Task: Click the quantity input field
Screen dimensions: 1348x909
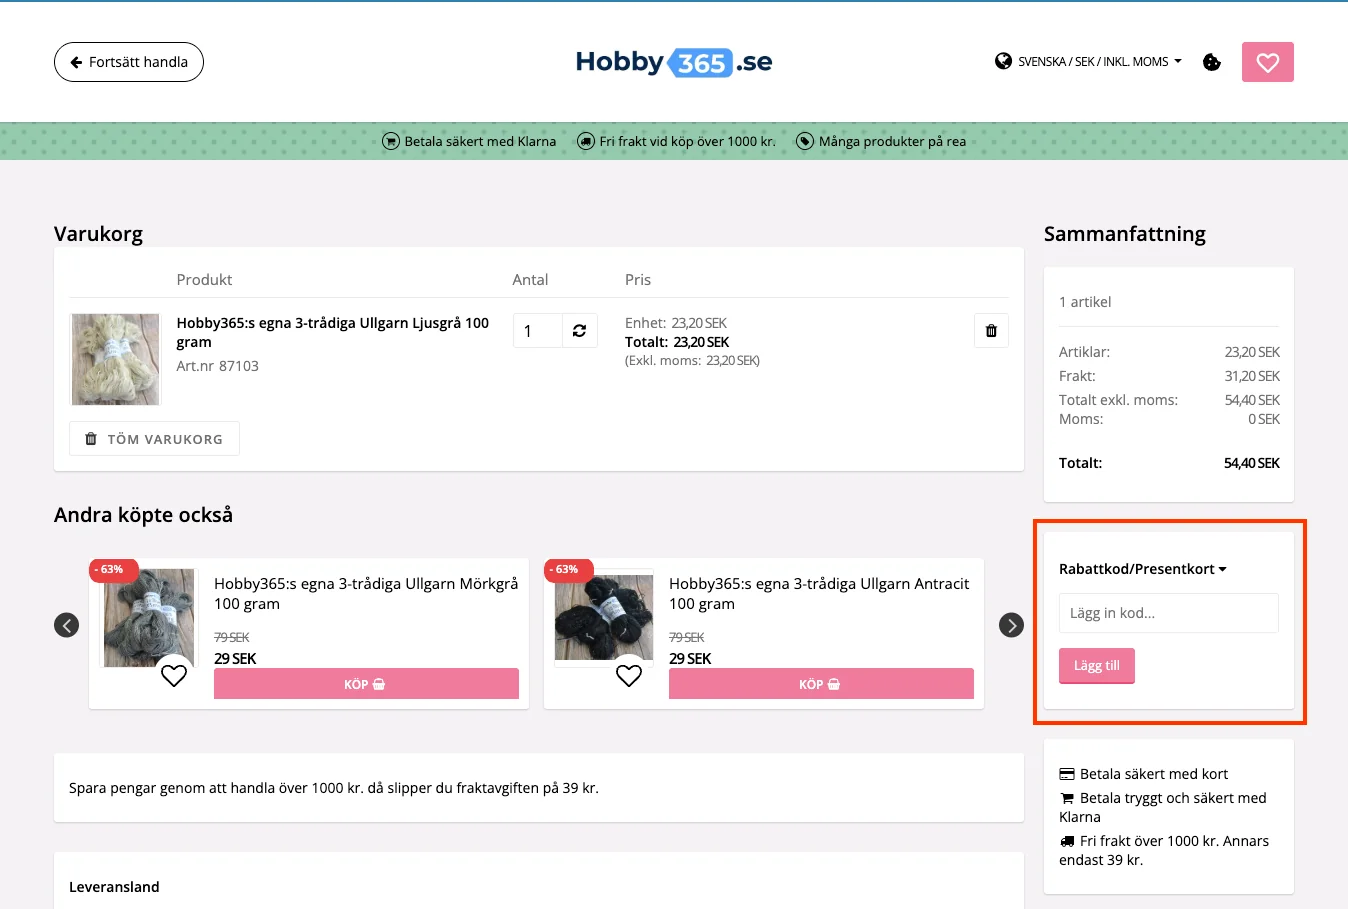Action: 538,331
